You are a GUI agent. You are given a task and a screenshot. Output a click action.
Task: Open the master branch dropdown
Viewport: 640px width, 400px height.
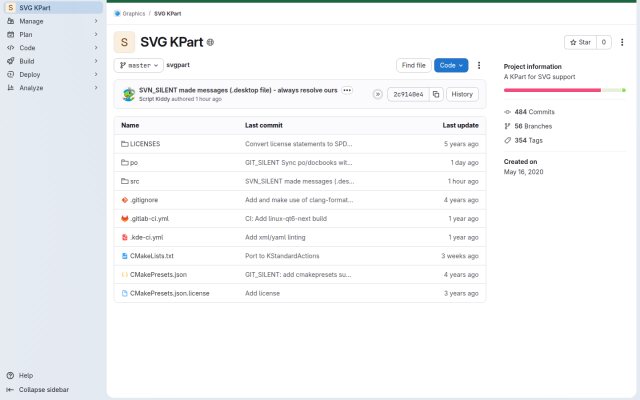click(x=139, y=65)
